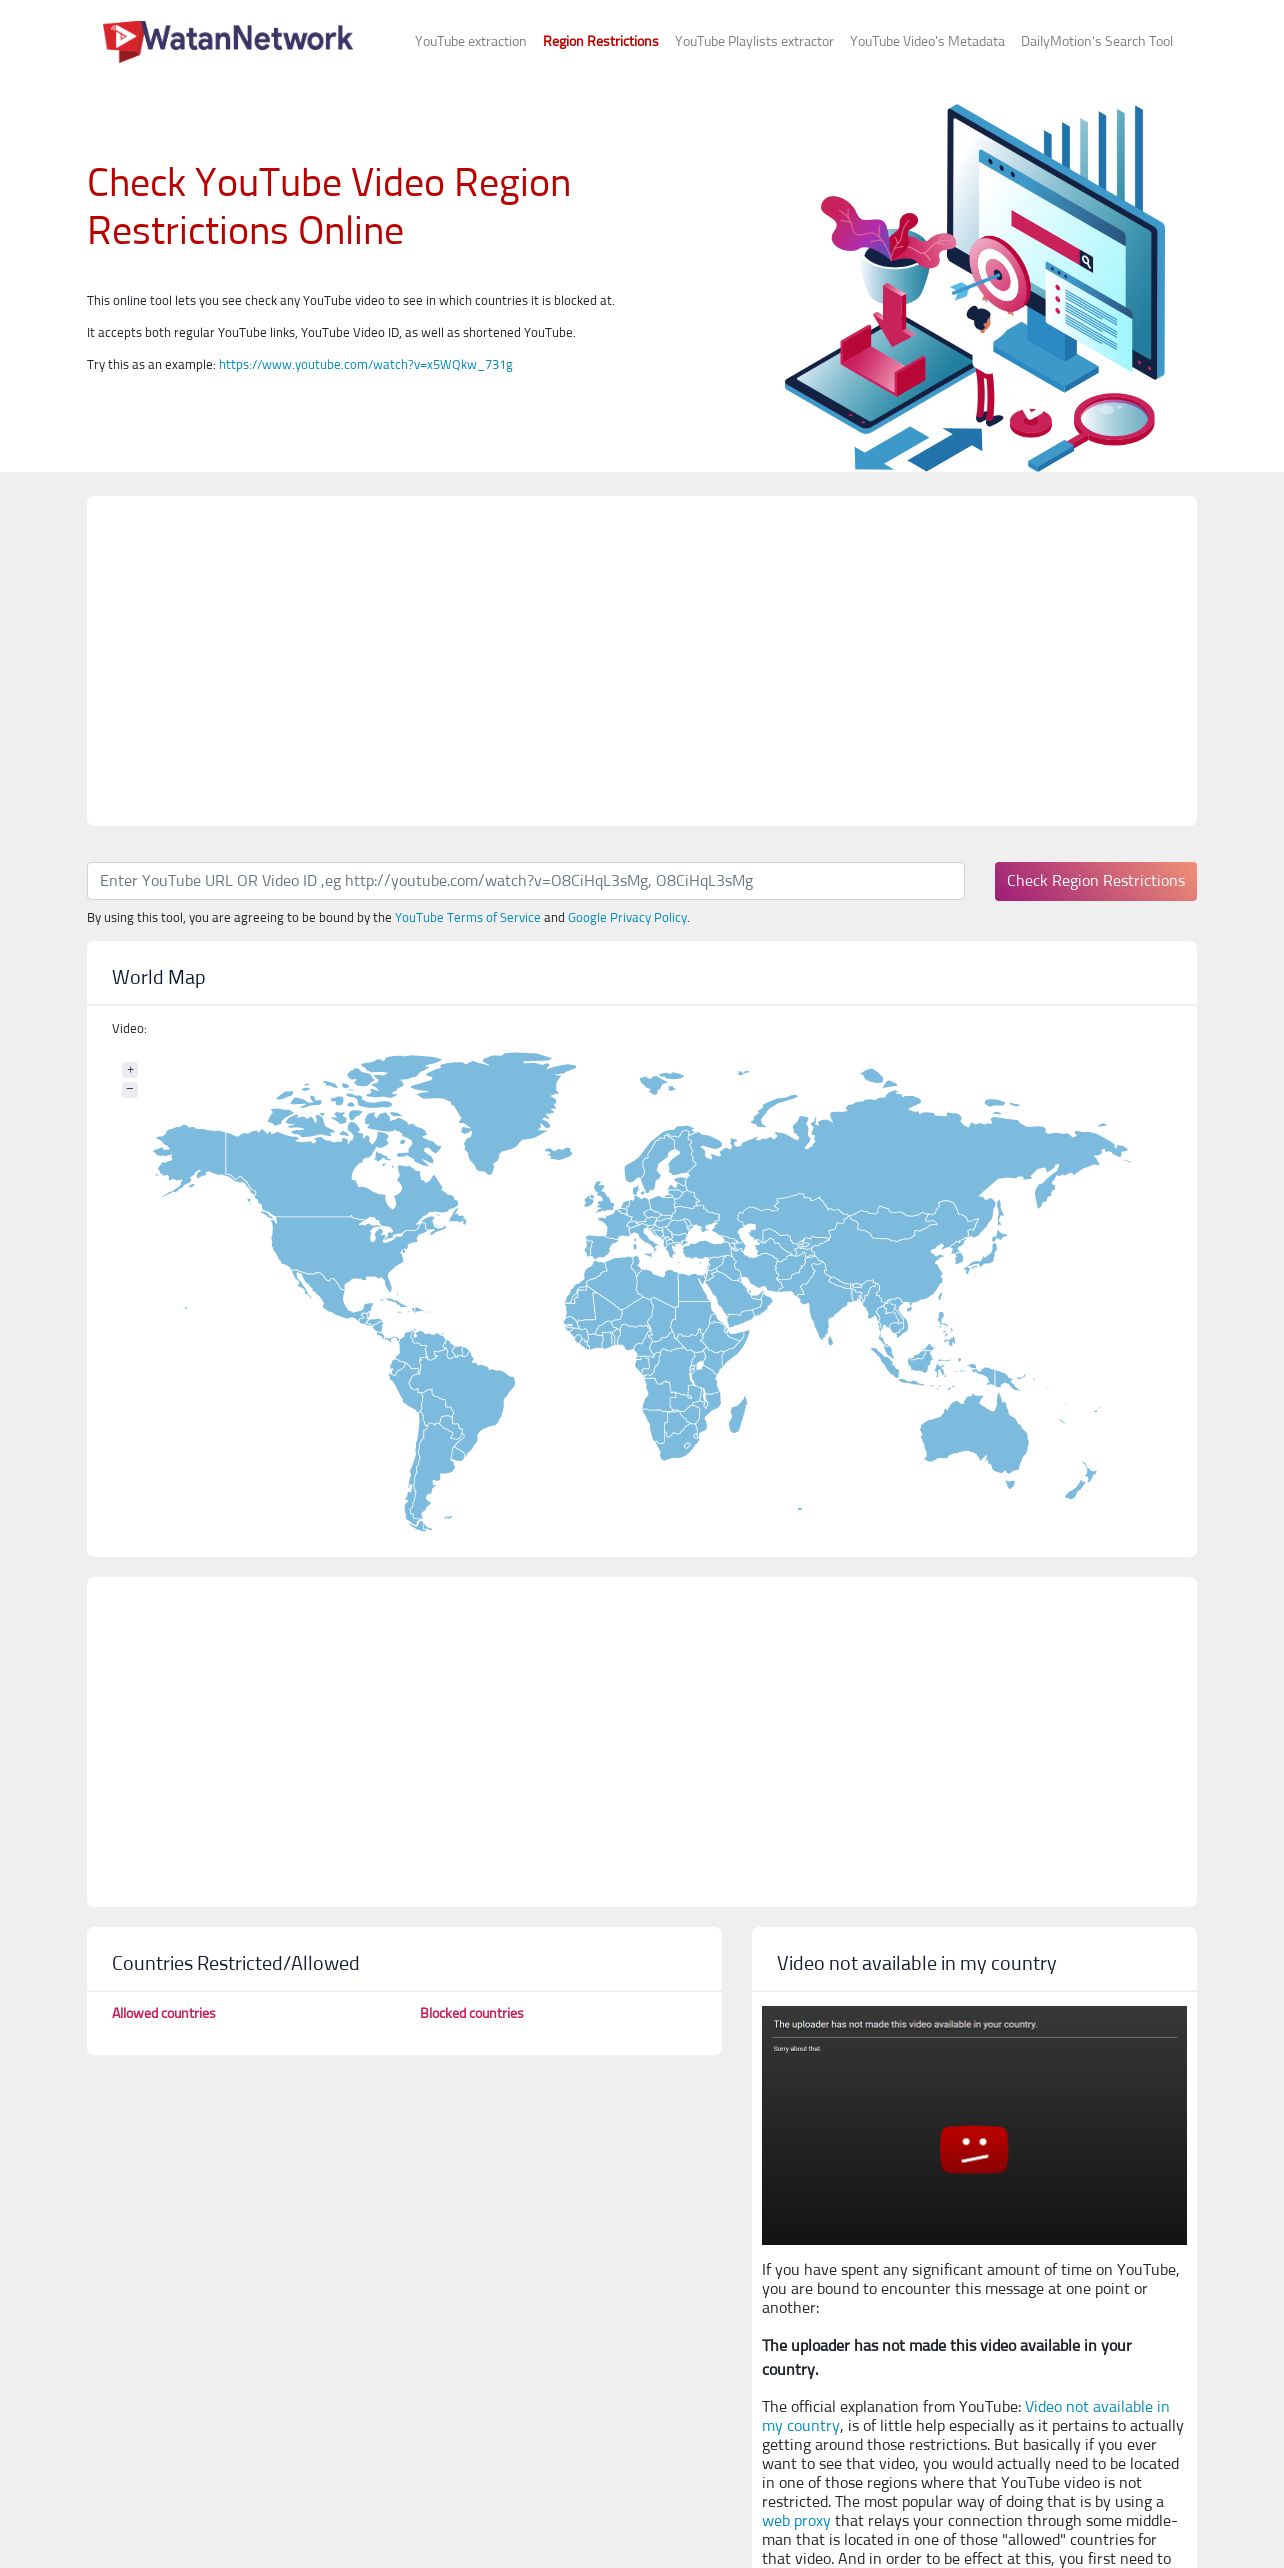The image size is (1284, 2568).
Task: Click the Blocked countries heading
Action: (x=472, y=2013)
